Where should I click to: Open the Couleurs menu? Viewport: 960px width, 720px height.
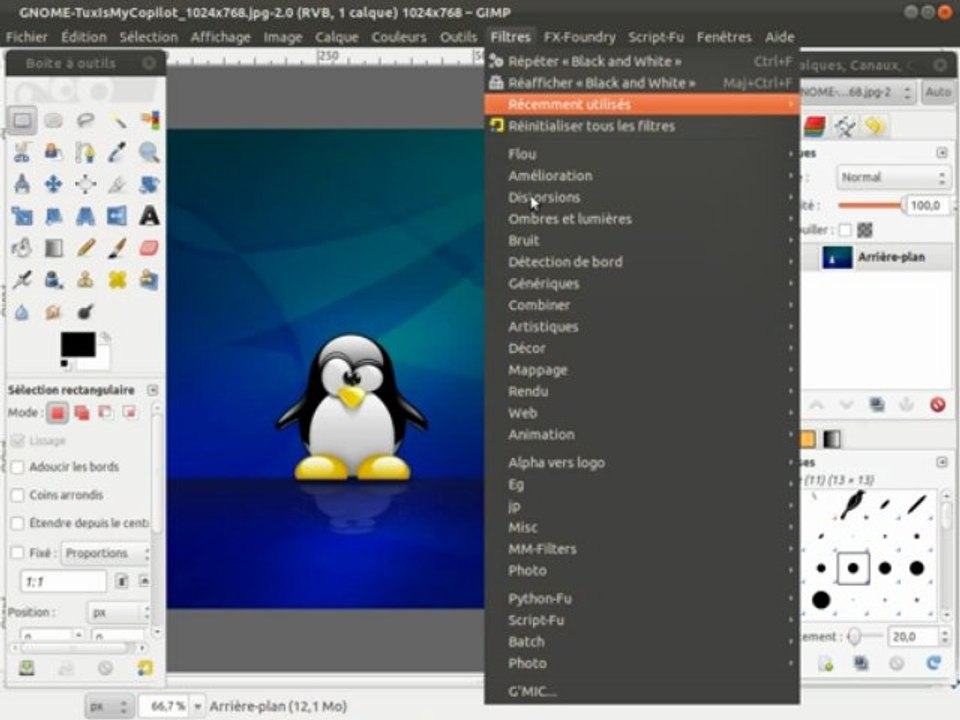pyautogui.click(x=399, y=37)
